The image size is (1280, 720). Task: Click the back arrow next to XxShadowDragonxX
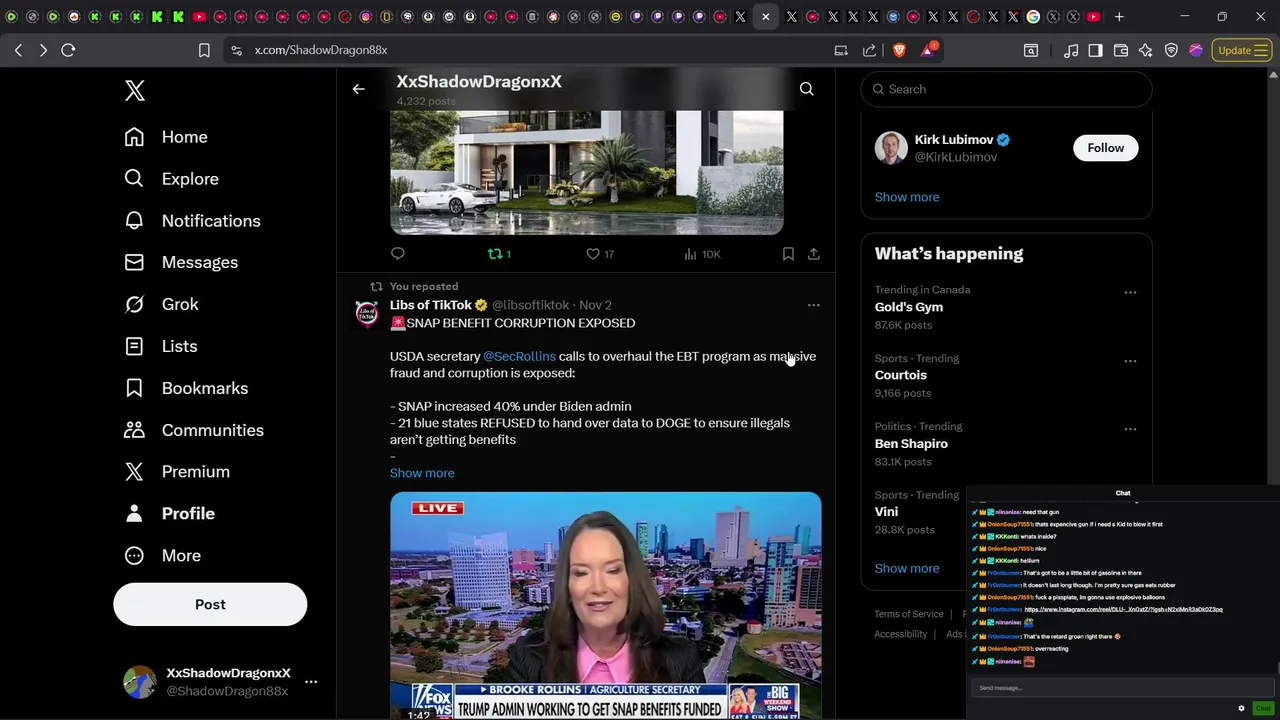[358, 89]
